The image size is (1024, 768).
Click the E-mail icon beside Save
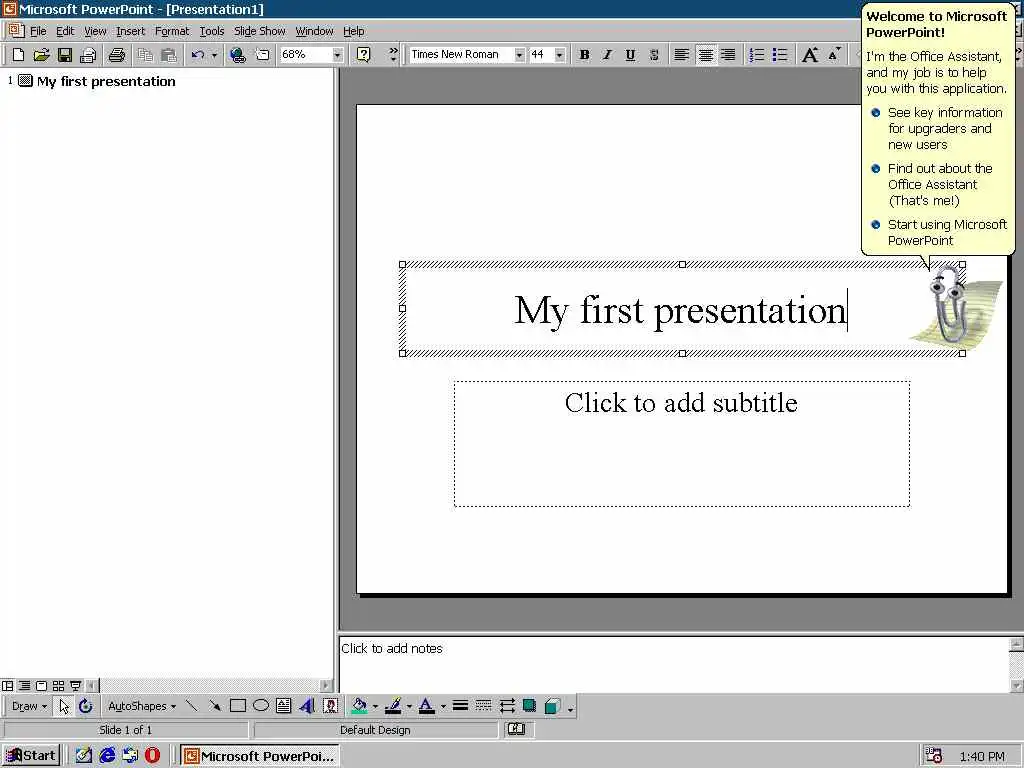point(88,55)
